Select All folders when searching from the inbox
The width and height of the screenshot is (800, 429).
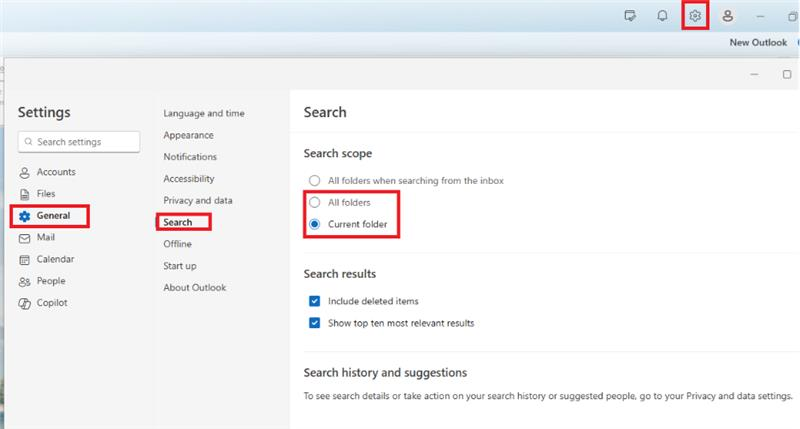click(315, 181)
